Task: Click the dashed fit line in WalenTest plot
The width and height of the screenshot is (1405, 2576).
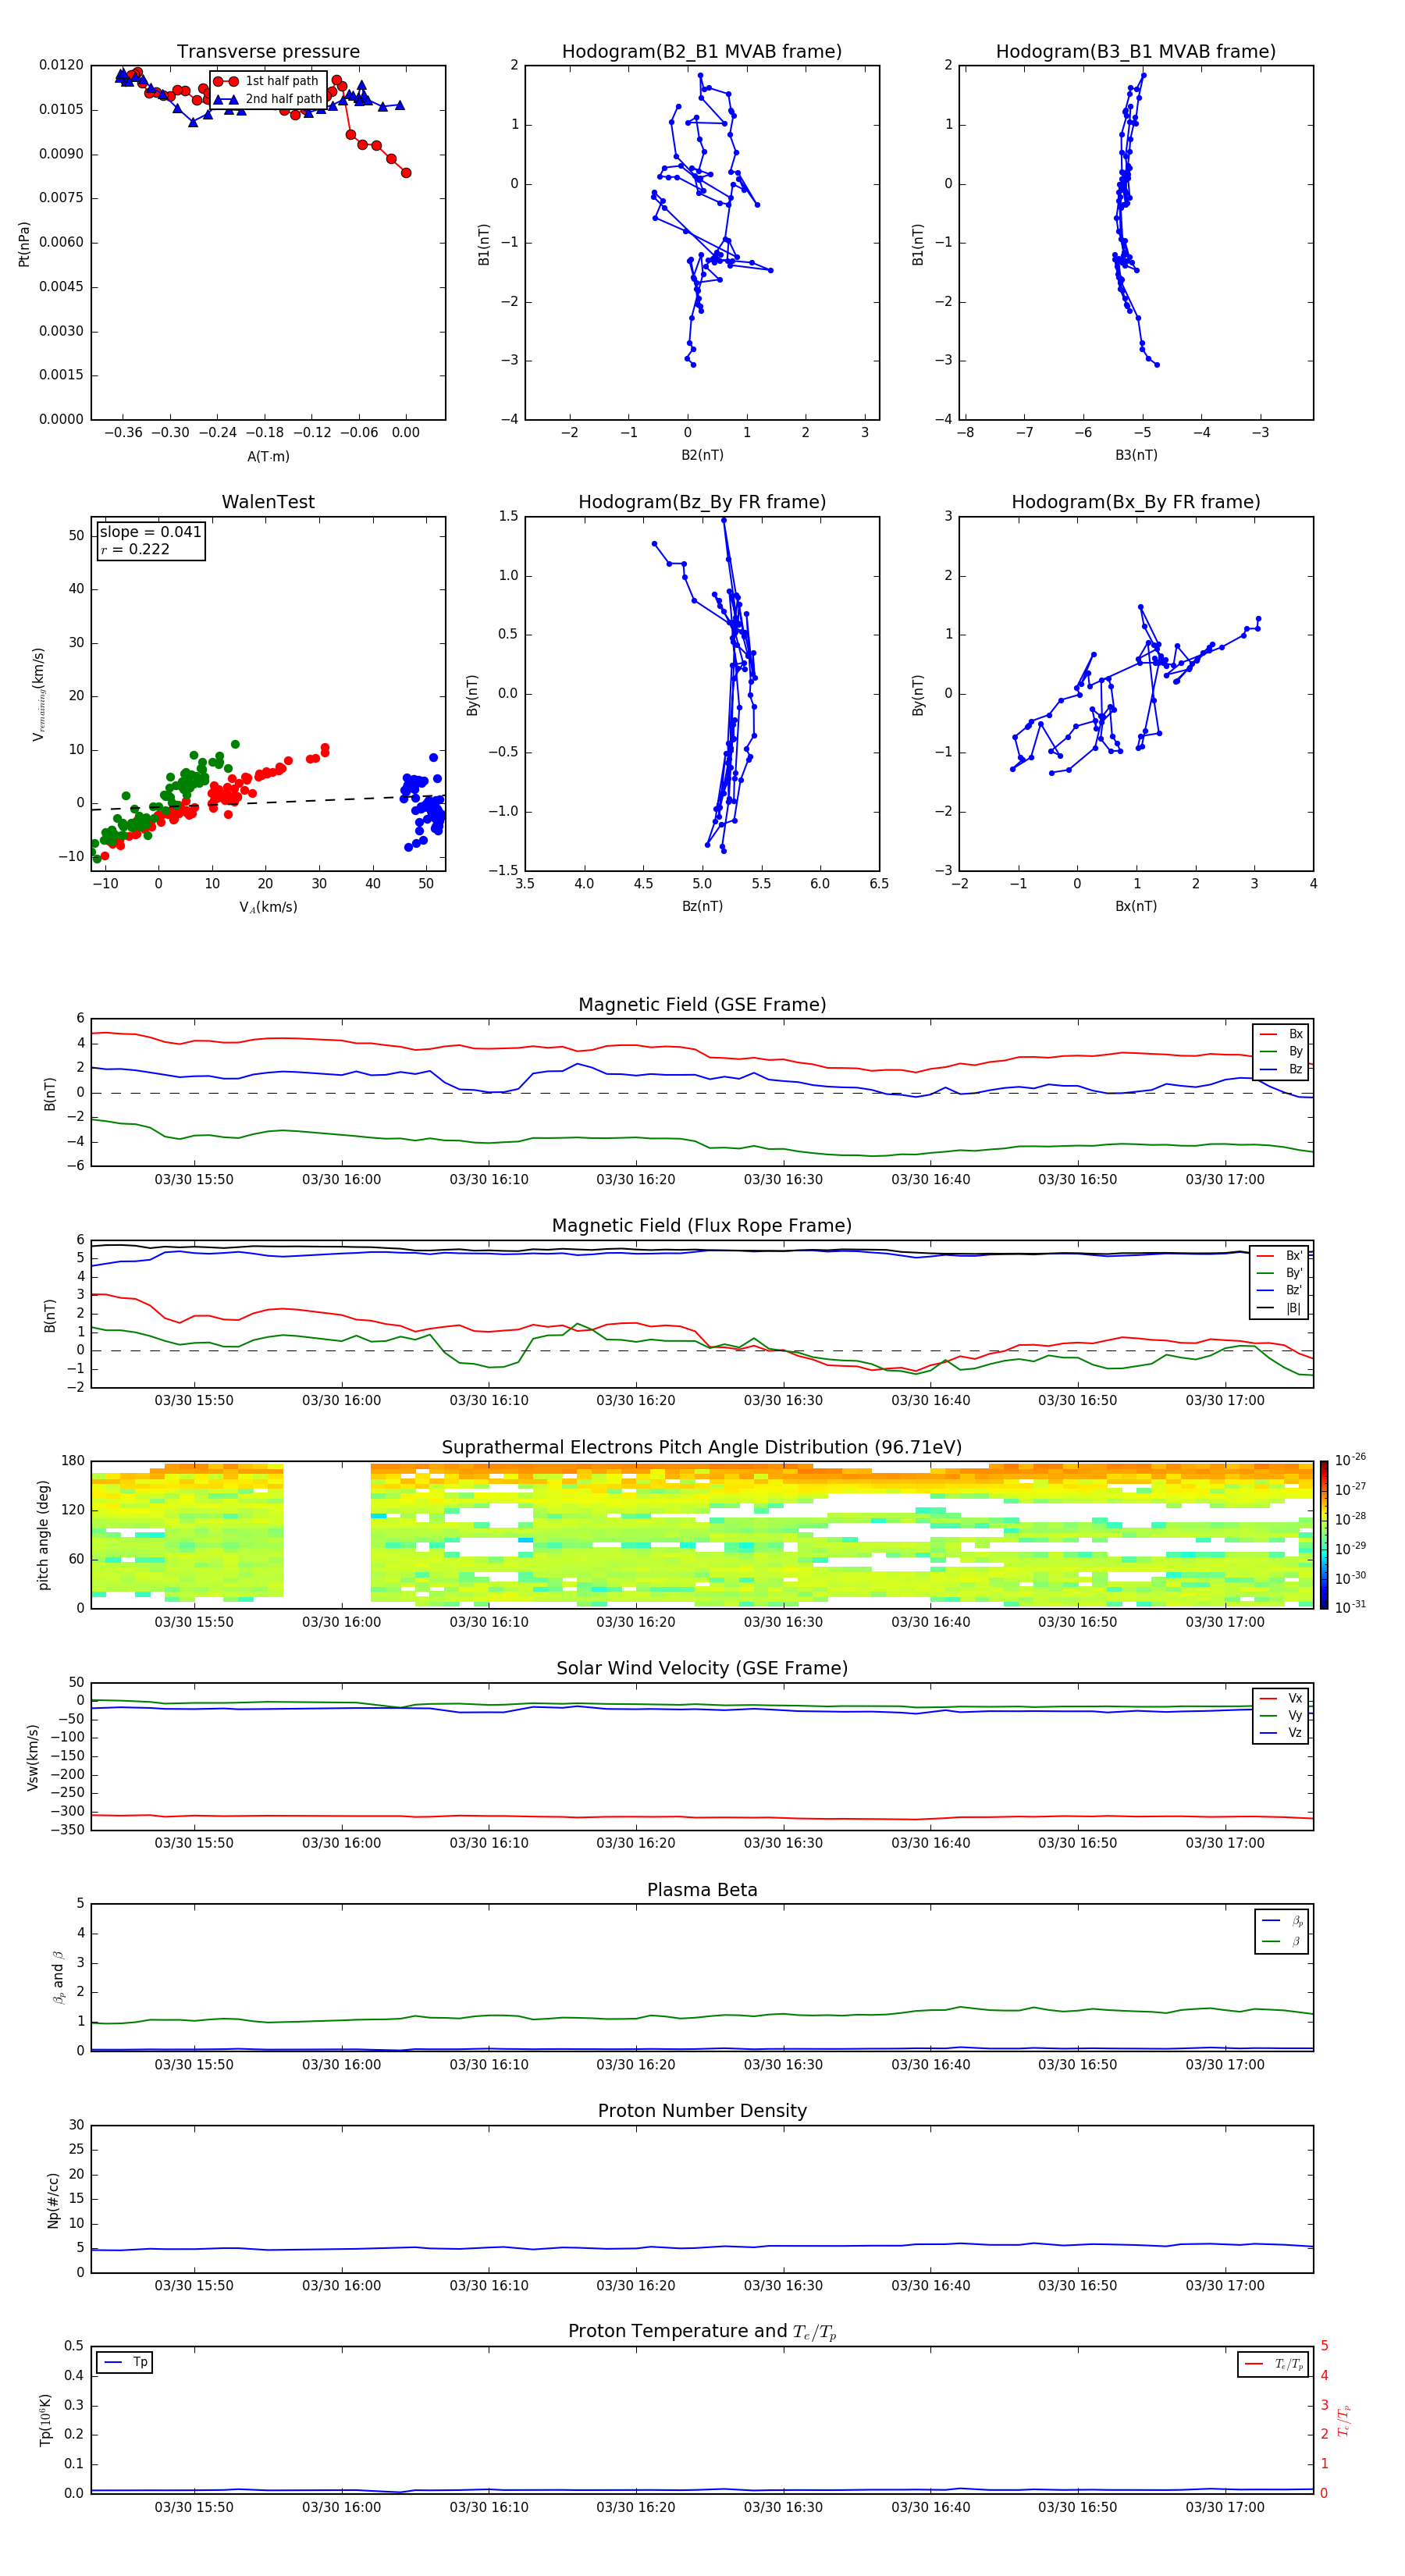Action: [268, 802]
